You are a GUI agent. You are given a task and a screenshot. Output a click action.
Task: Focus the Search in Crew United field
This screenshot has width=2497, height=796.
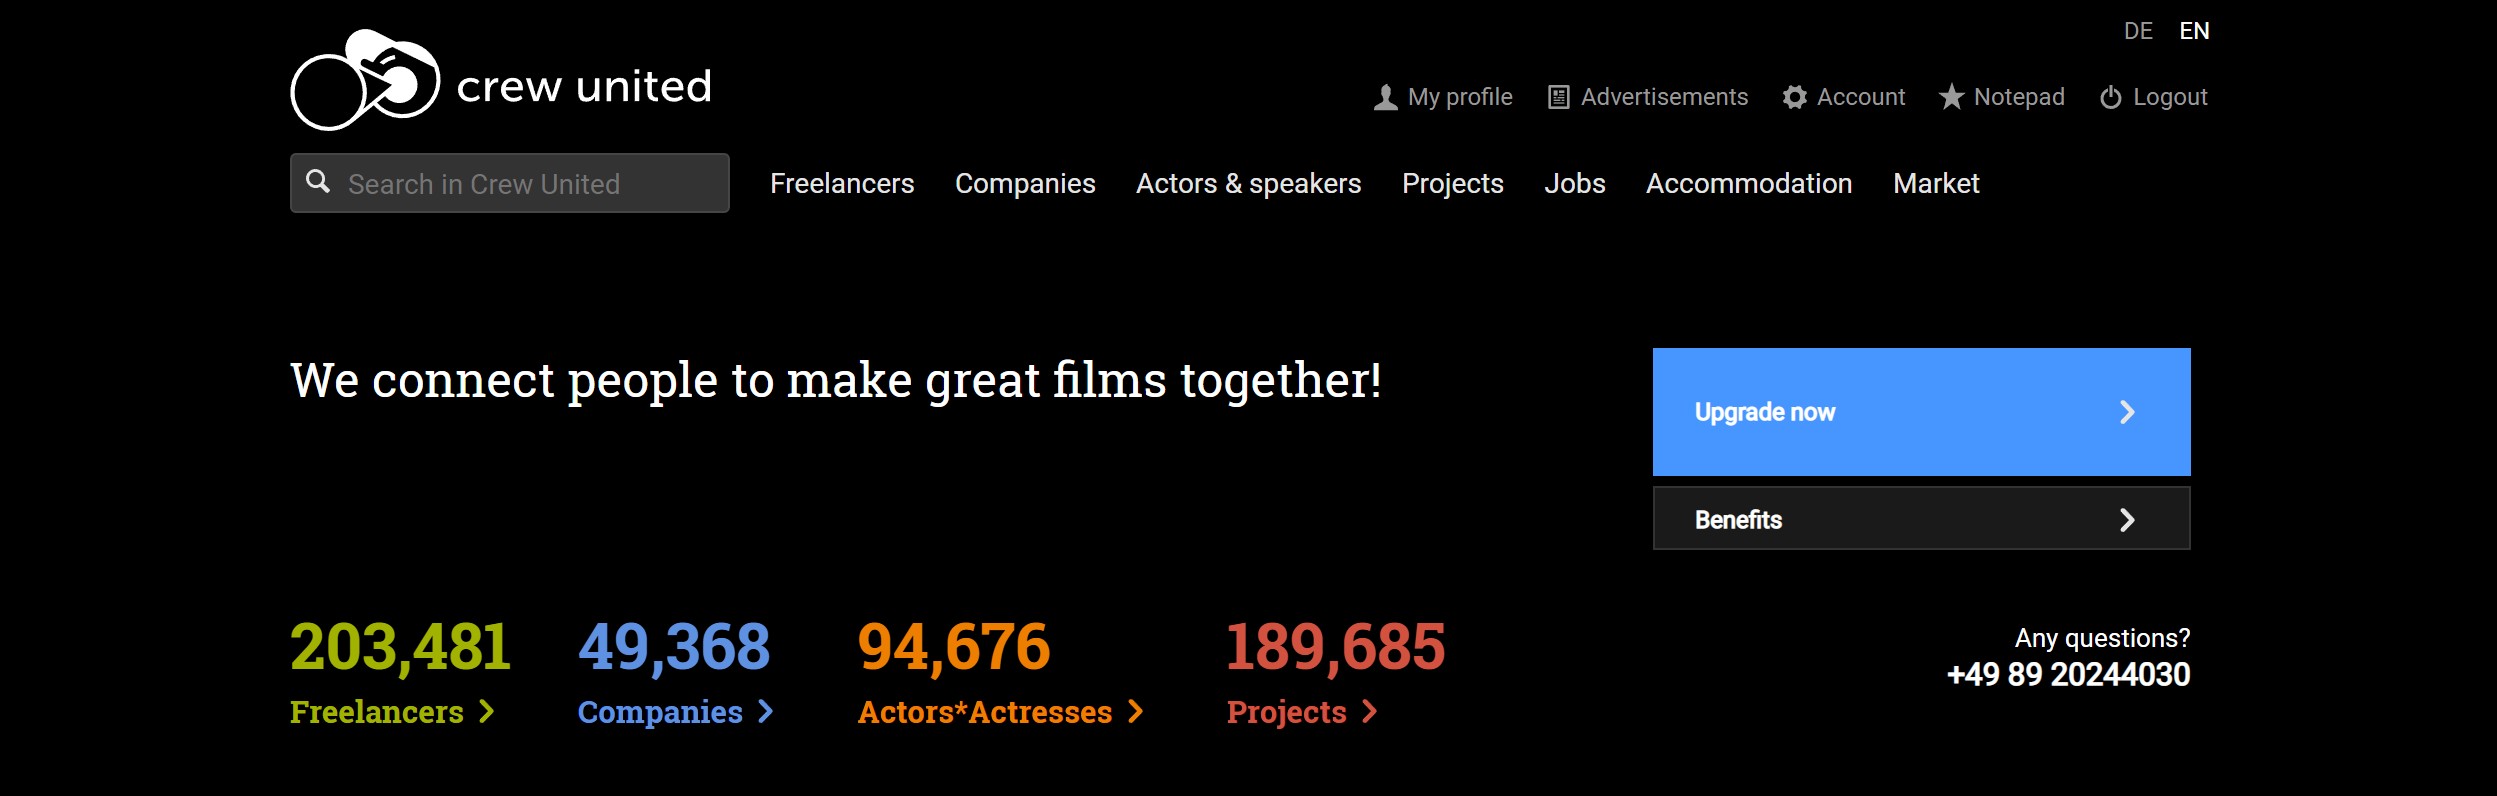530,184
